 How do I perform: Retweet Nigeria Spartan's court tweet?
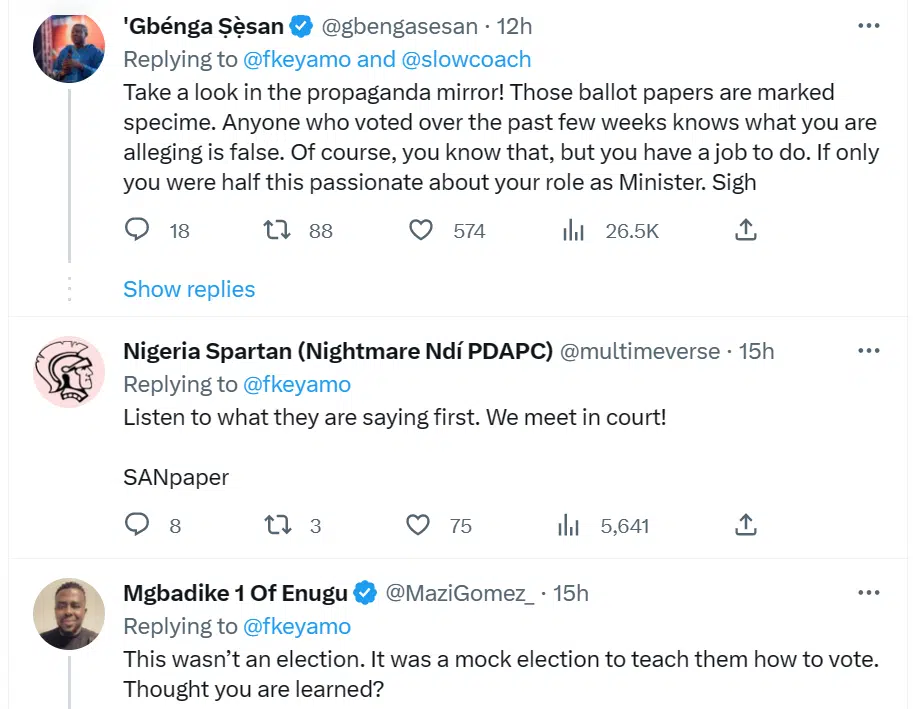tap(275, 525)
